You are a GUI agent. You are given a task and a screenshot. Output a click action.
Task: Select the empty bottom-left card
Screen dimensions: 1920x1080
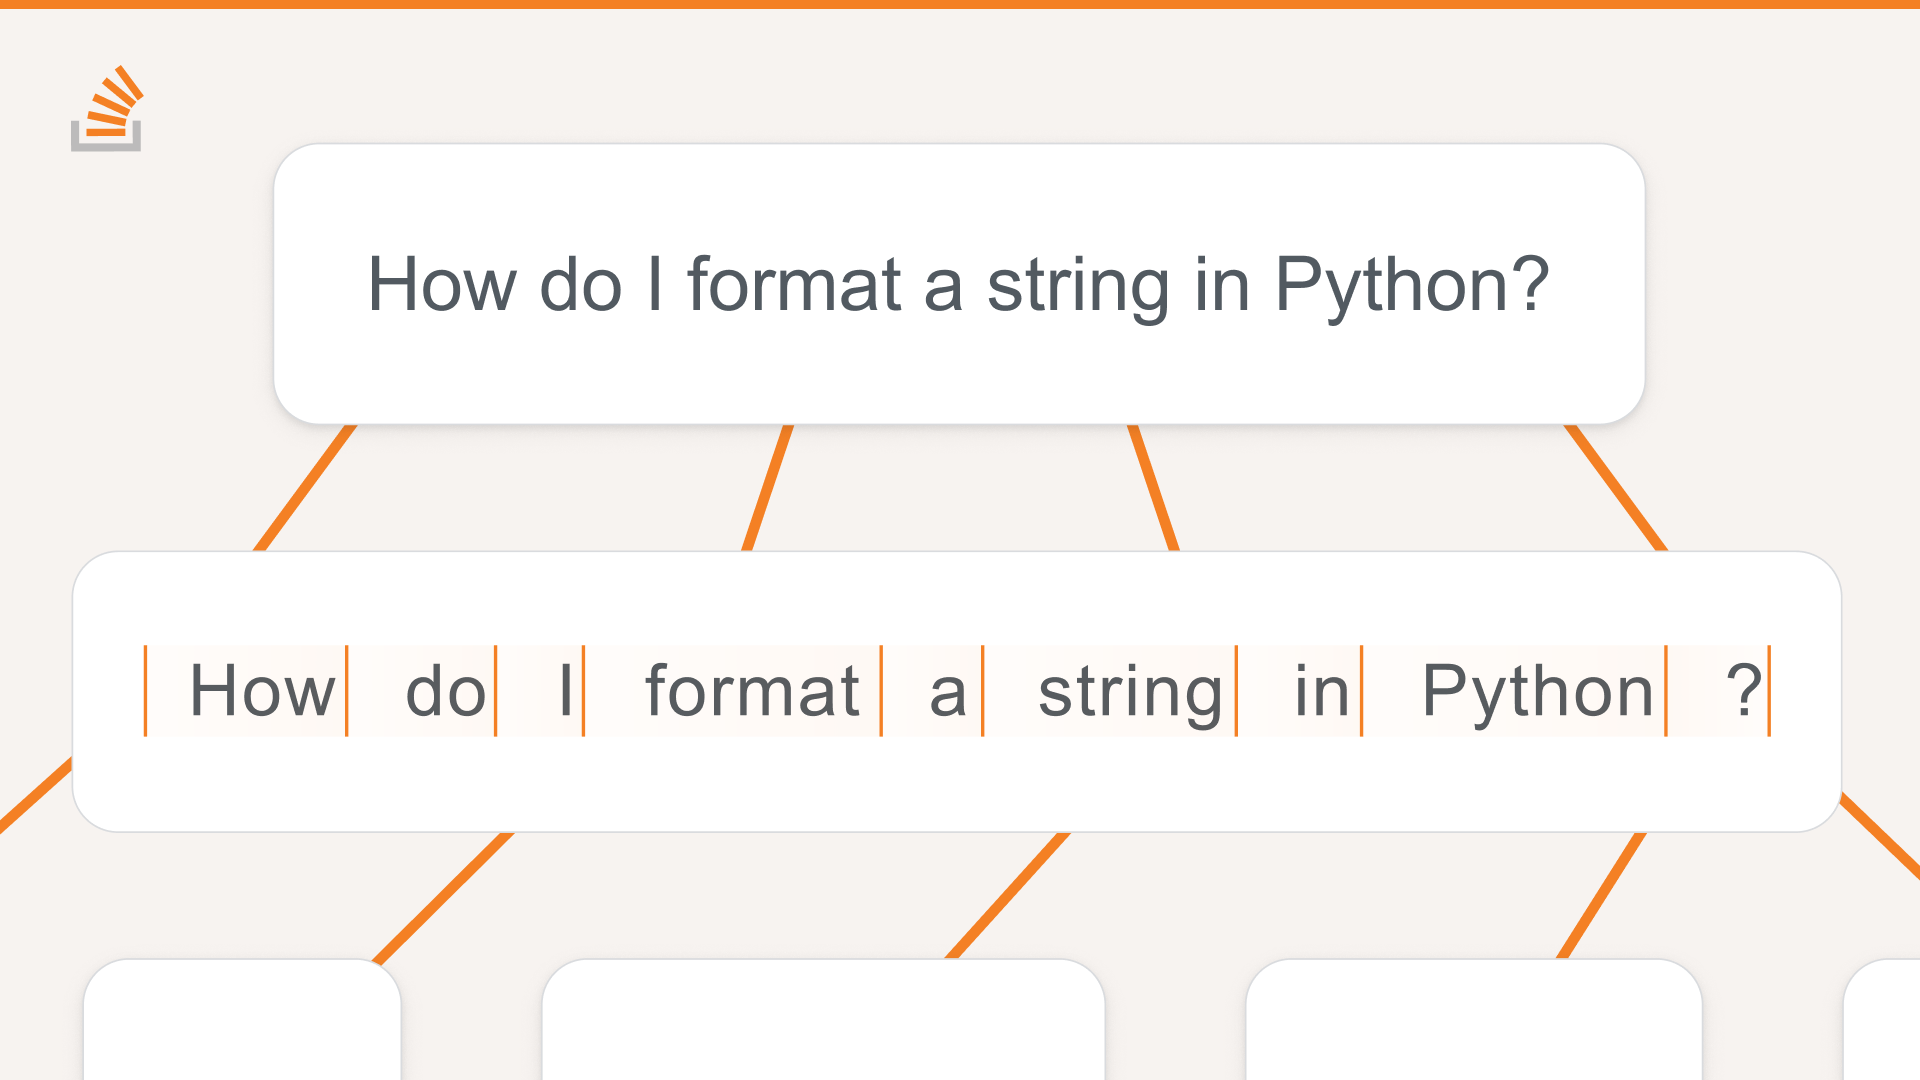242,1022
